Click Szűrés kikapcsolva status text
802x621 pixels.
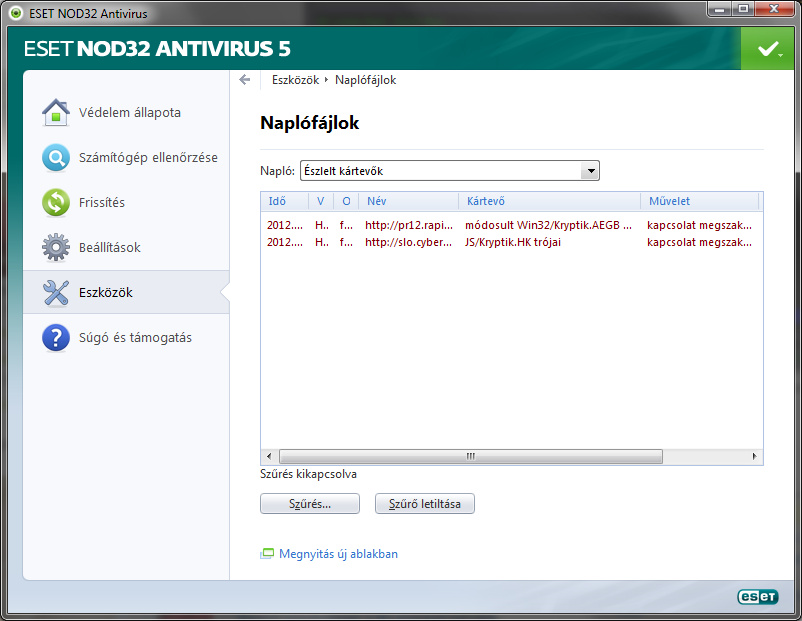pos(308,474)
